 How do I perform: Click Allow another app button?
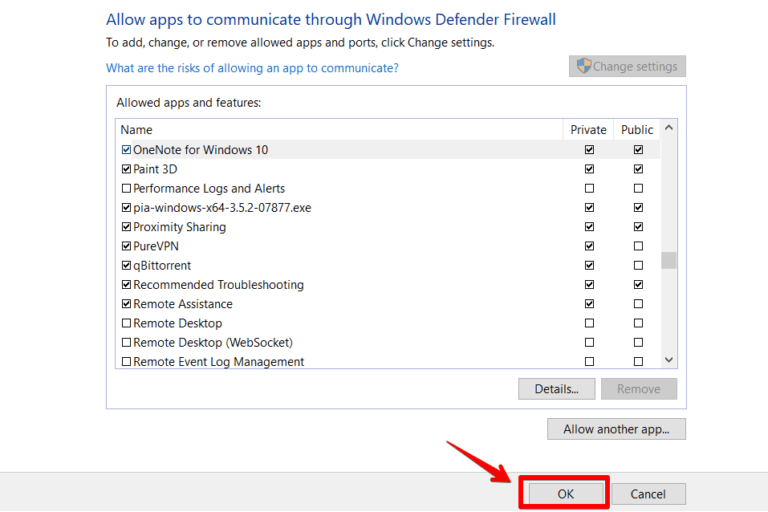[x=616, y=429]
